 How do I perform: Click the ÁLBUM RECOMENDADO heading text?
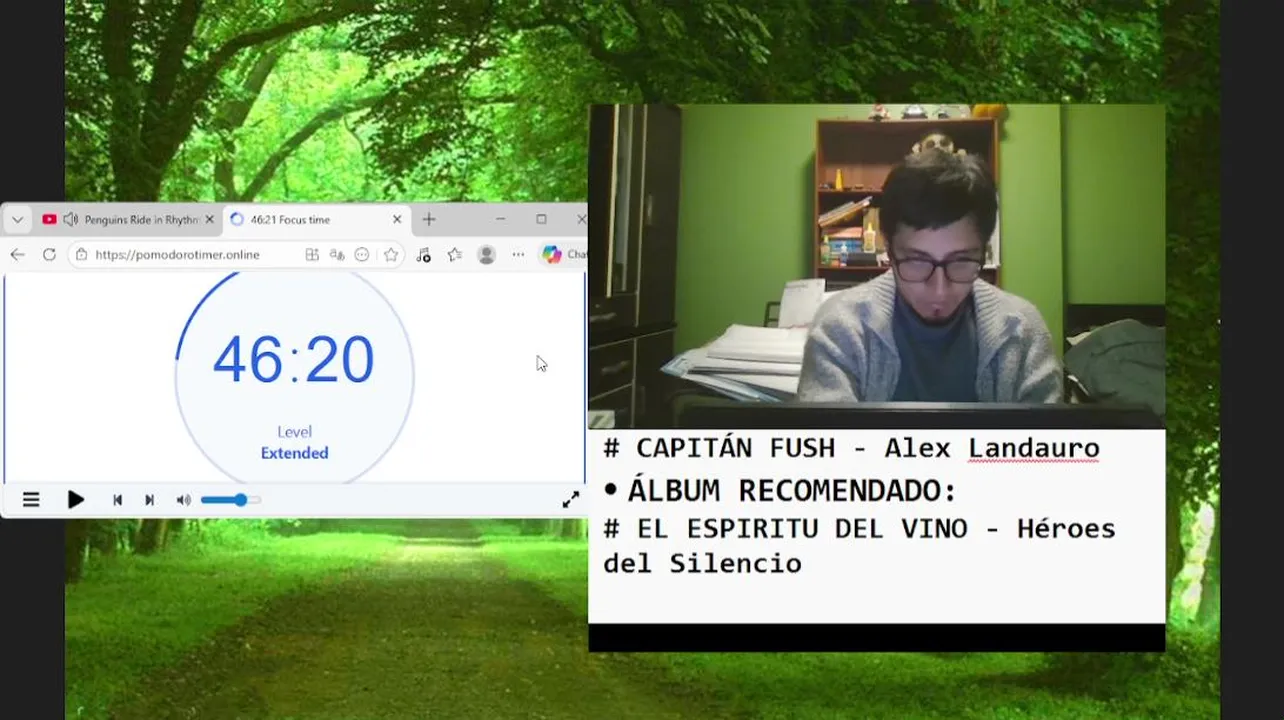792,491
